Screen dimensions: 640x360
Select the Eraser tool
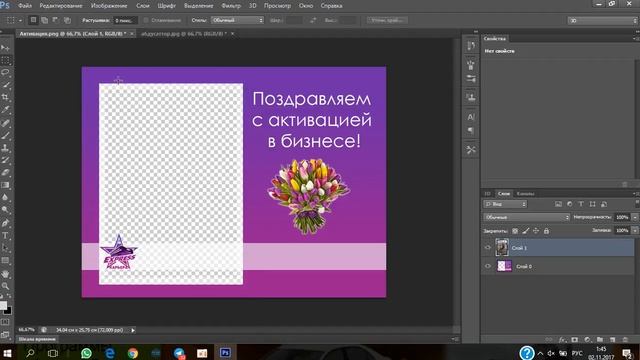coord(5,173)
